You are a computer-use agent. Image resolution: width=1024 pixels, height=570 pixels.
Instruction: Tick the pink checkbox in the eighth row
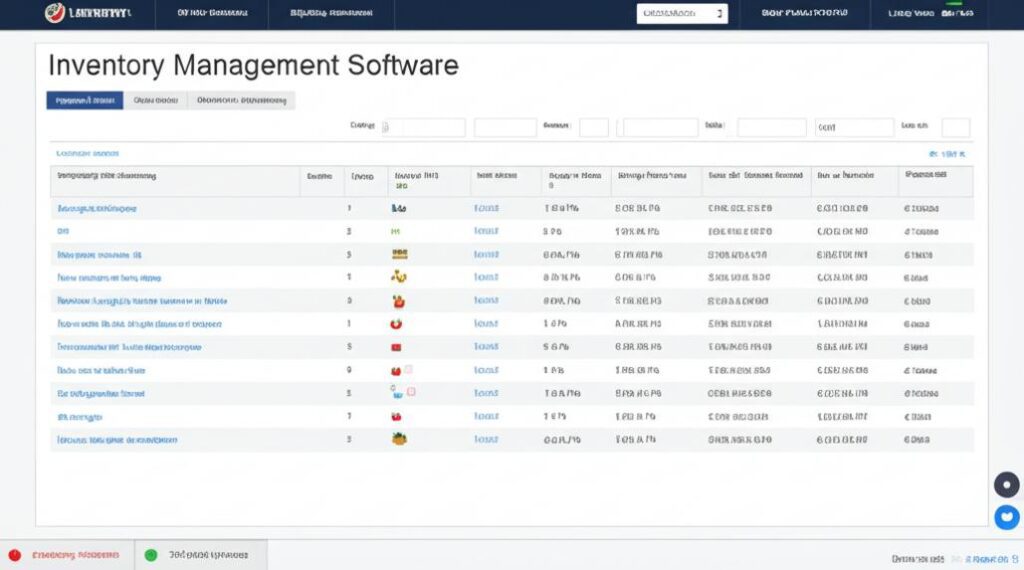pyautogui.click(x=409, y=370)
